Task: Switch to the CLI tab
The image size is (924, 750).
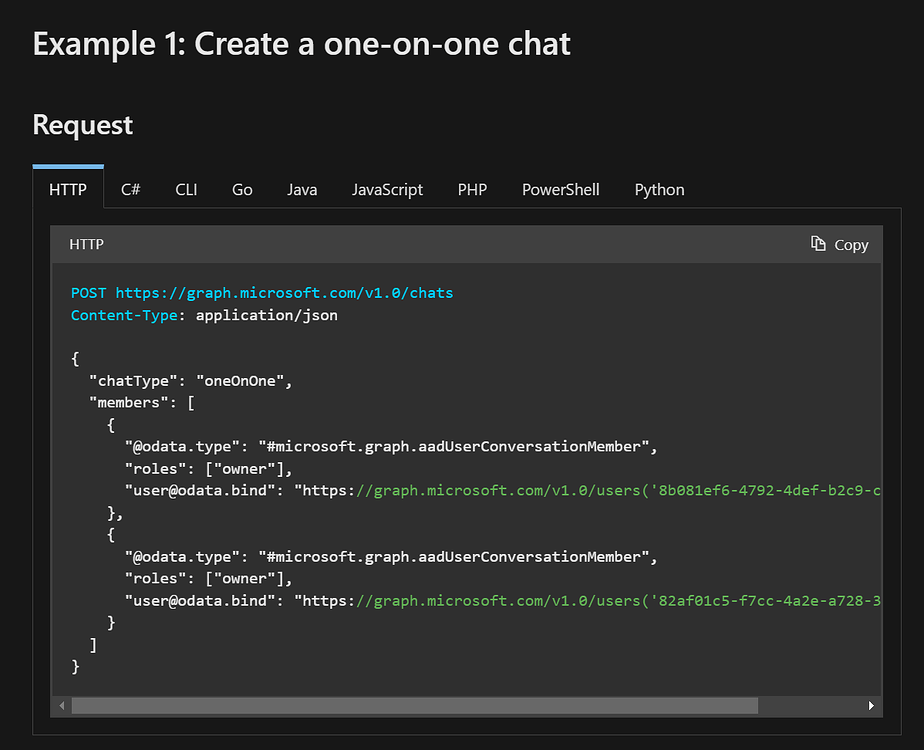Action: (x=186, y=189)
